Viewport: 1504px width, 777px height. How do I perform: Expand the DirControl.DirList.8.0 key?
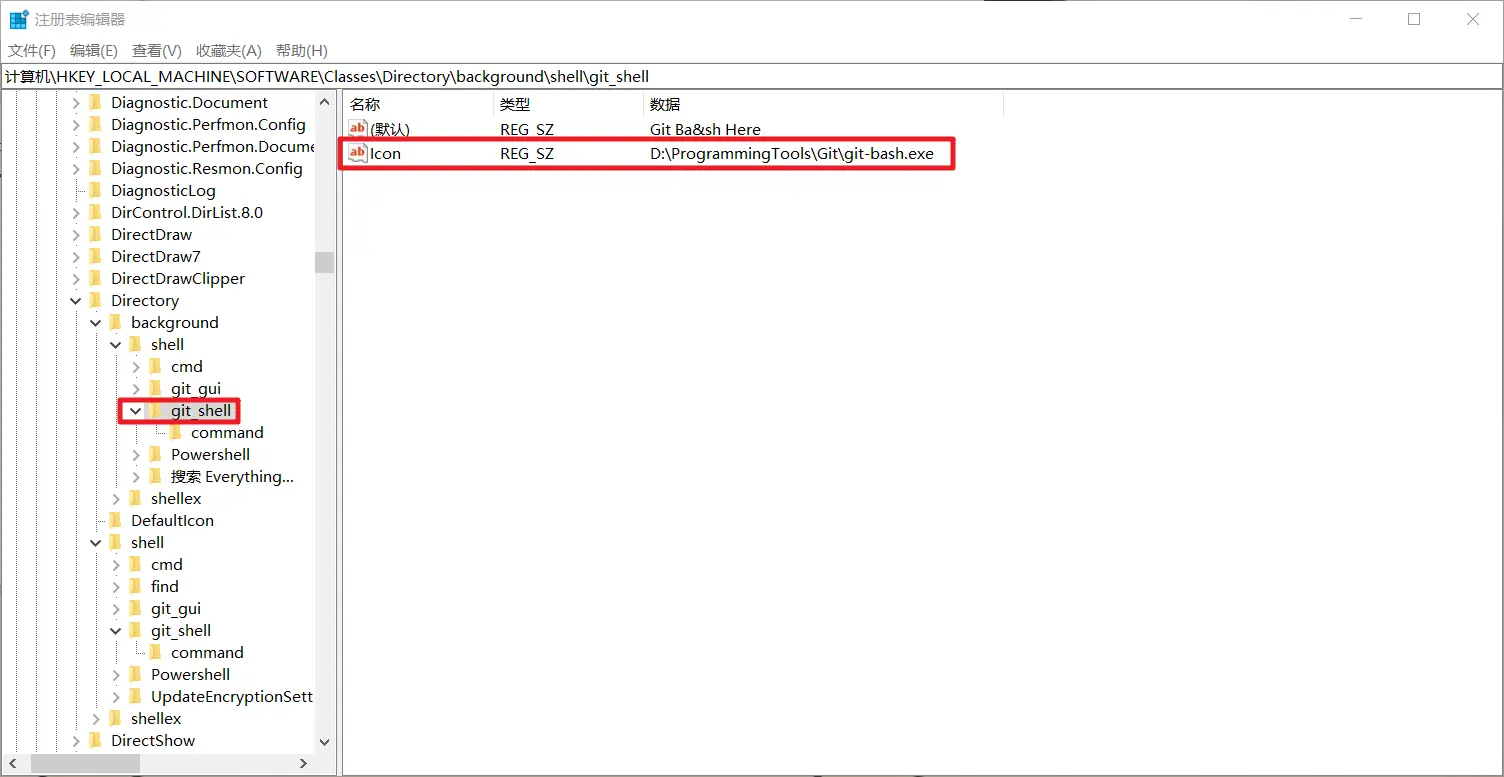click(76, 212)
